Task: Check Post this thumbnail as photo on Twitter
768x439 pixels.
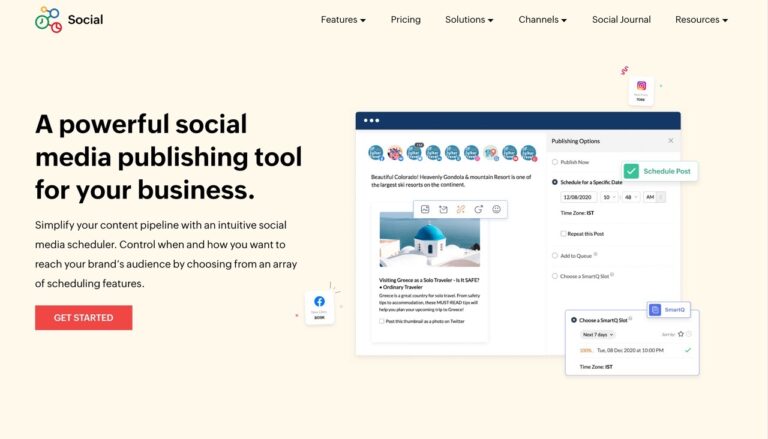Action: 382,321
